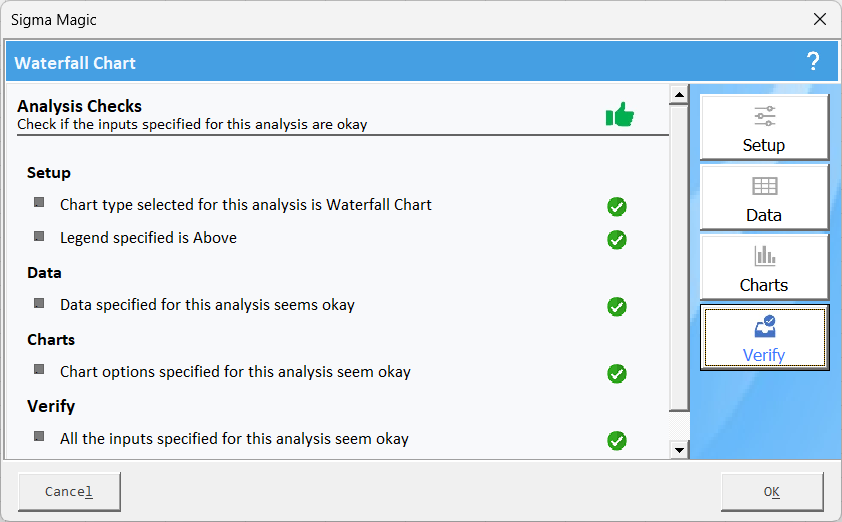Click the help question mark icon
The height and width of the screenshot is (522, 842).
coord(813,62)
